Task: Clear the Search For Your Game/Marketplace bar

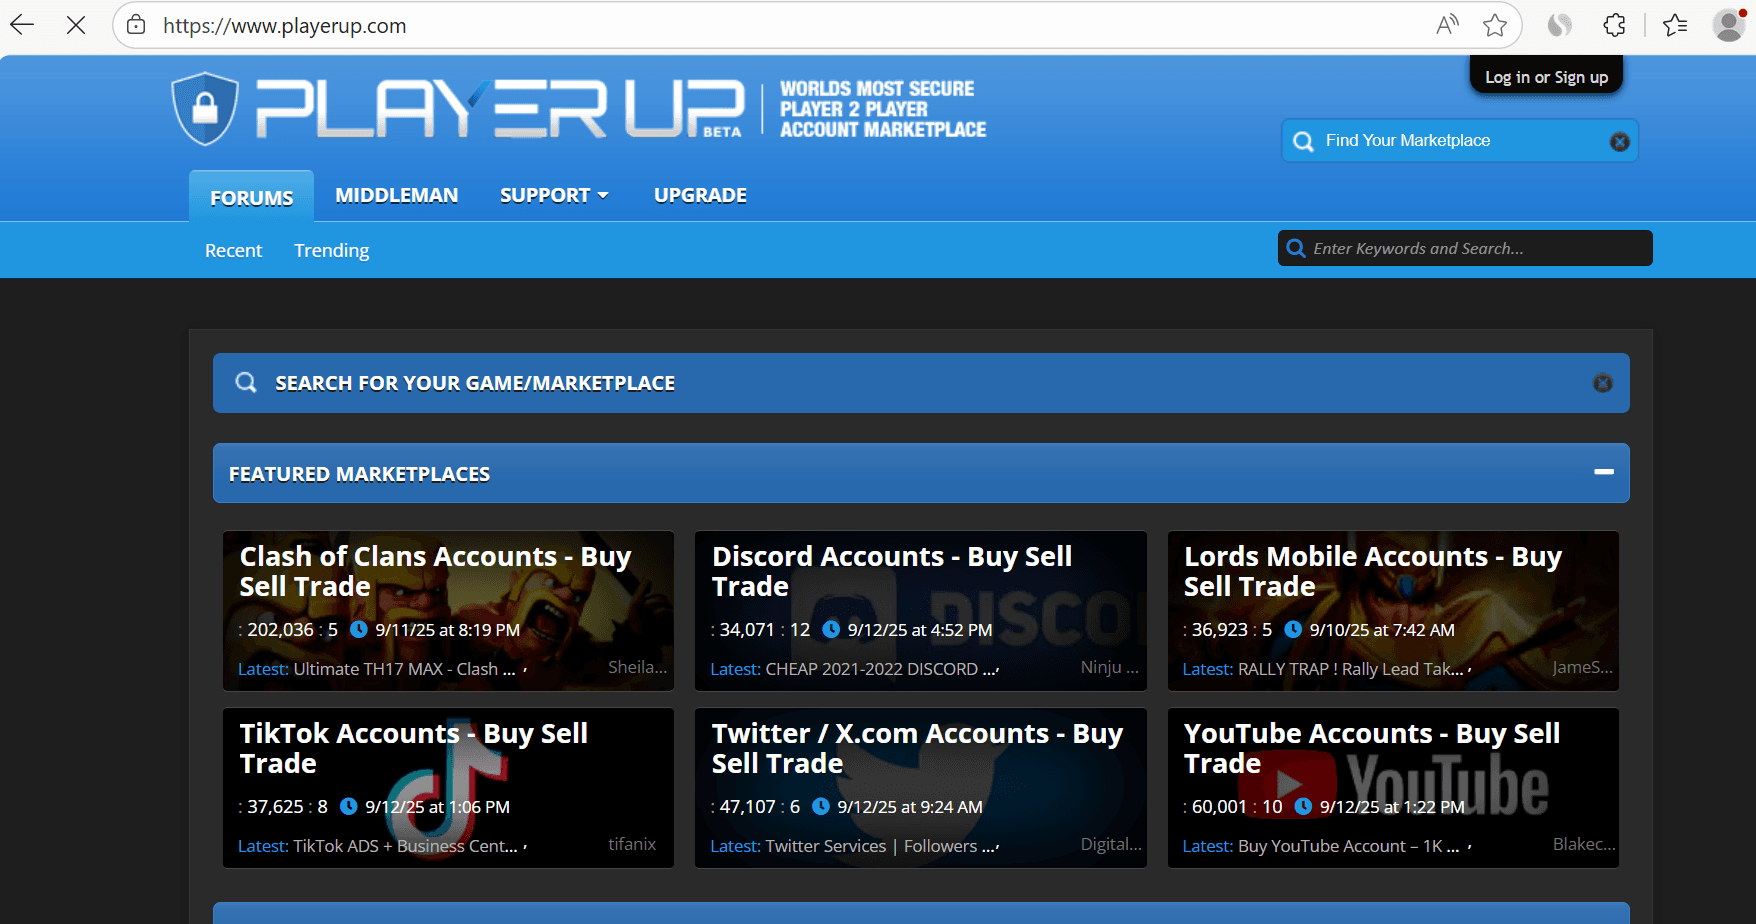Action: point(1602,383)
